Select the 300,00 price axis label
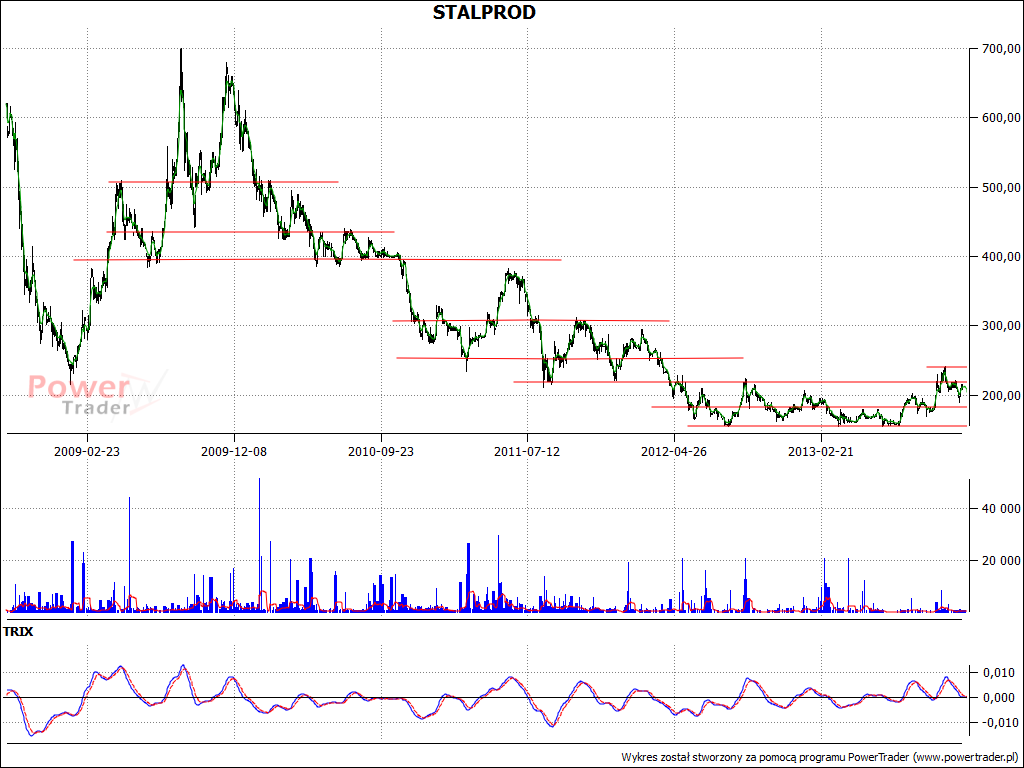1024x768 pixels. click(1000, 326)
